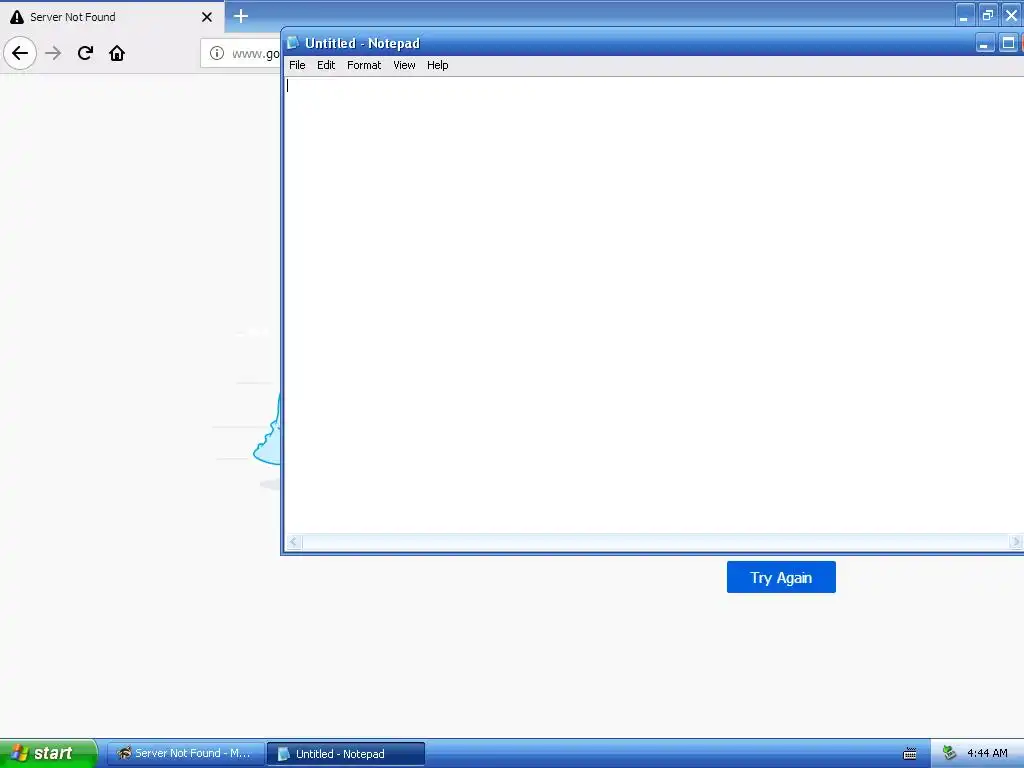Close the Server Not Found tab

[207, 17]
